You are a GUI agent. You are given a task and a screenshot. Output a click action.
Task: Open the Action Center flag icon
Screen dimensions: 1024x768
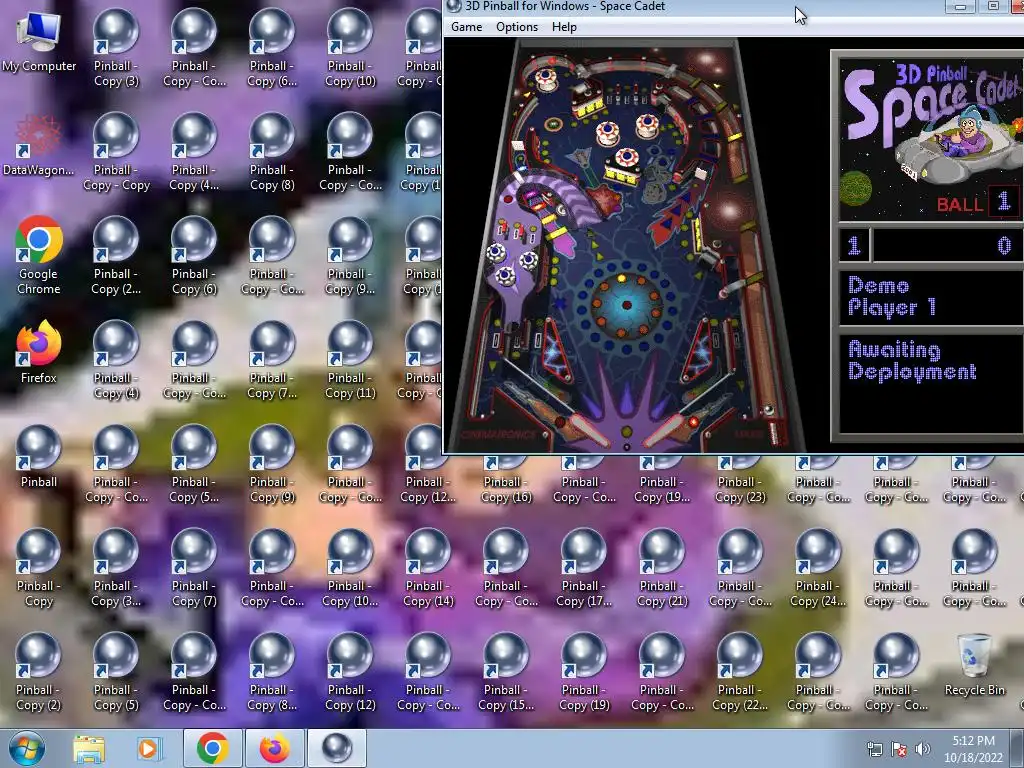coord(899,748)
